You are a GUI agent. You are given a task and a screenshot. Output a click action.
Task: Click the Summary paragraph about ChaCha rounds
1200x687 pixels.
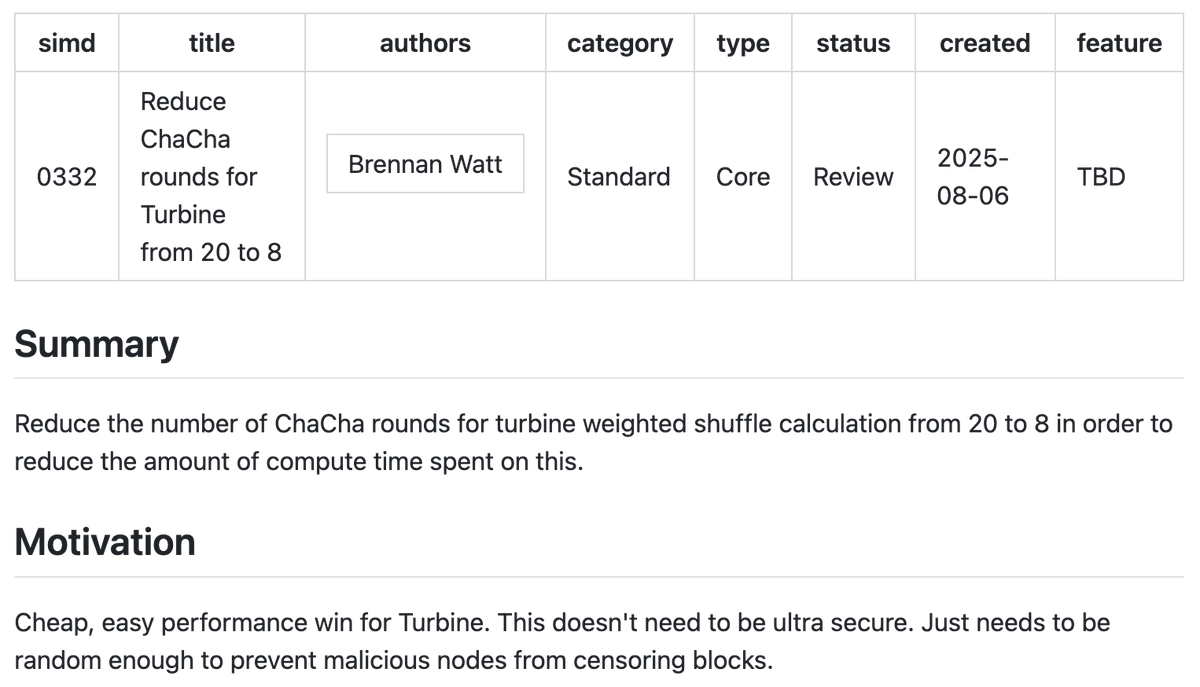[592, 443]
